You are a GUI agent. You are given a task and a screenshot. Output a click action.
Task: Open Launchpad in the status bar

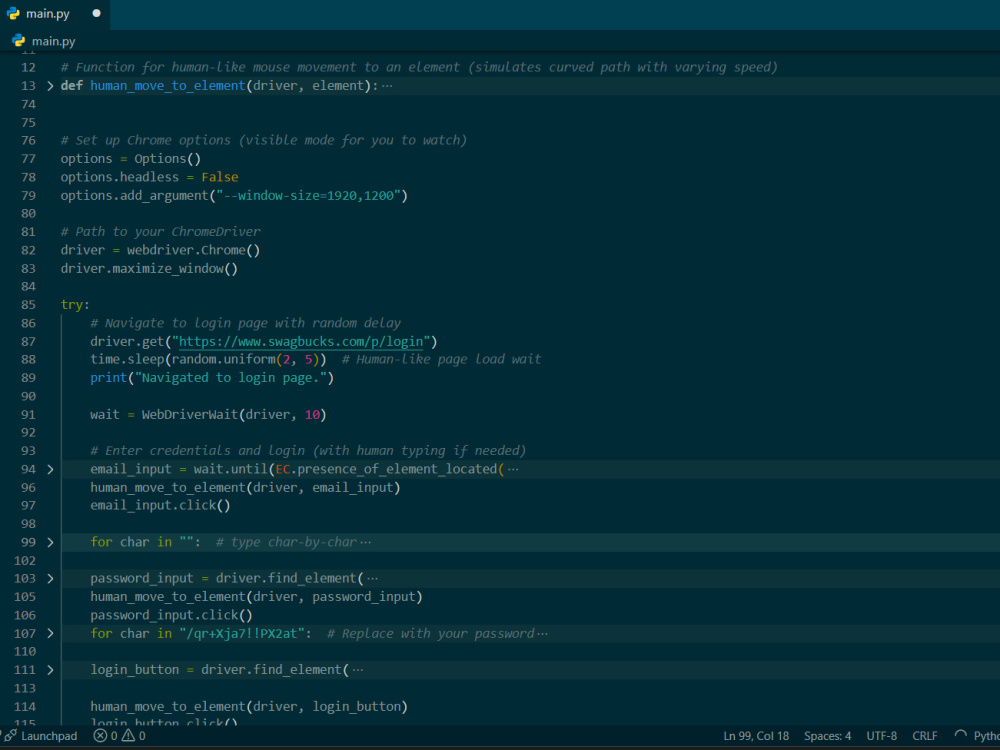49,736
